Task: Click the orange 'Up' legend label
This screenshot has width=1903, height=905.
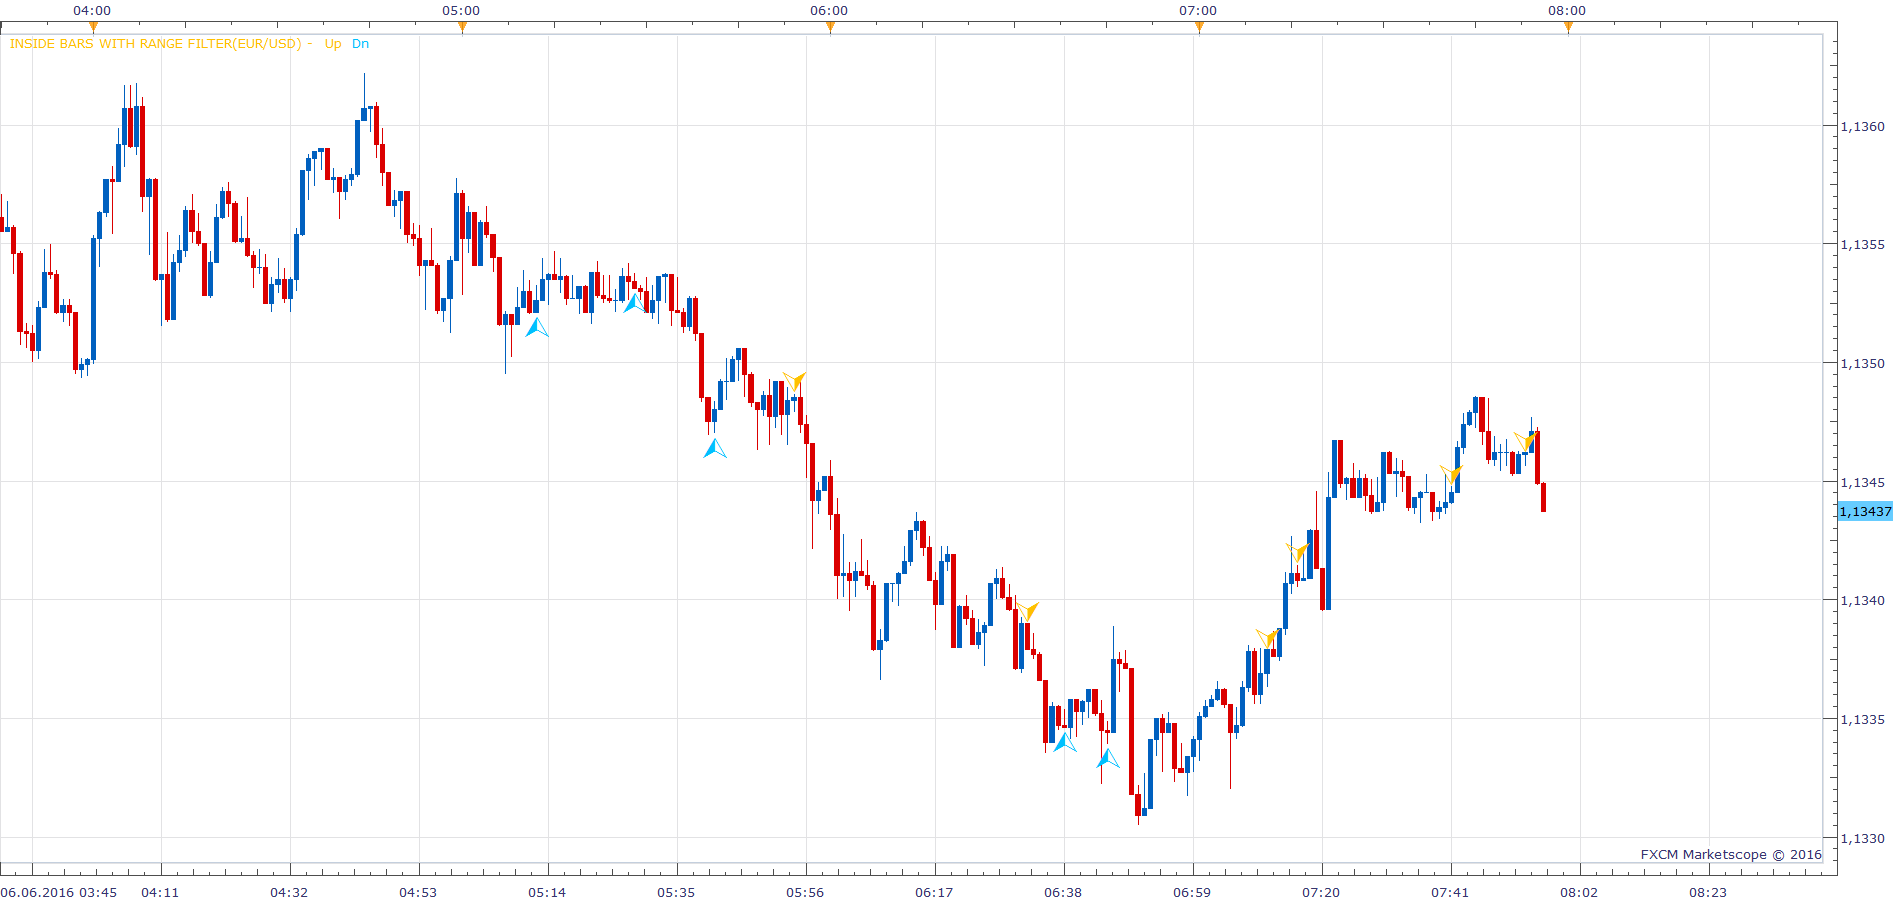Action: point(333,44)
